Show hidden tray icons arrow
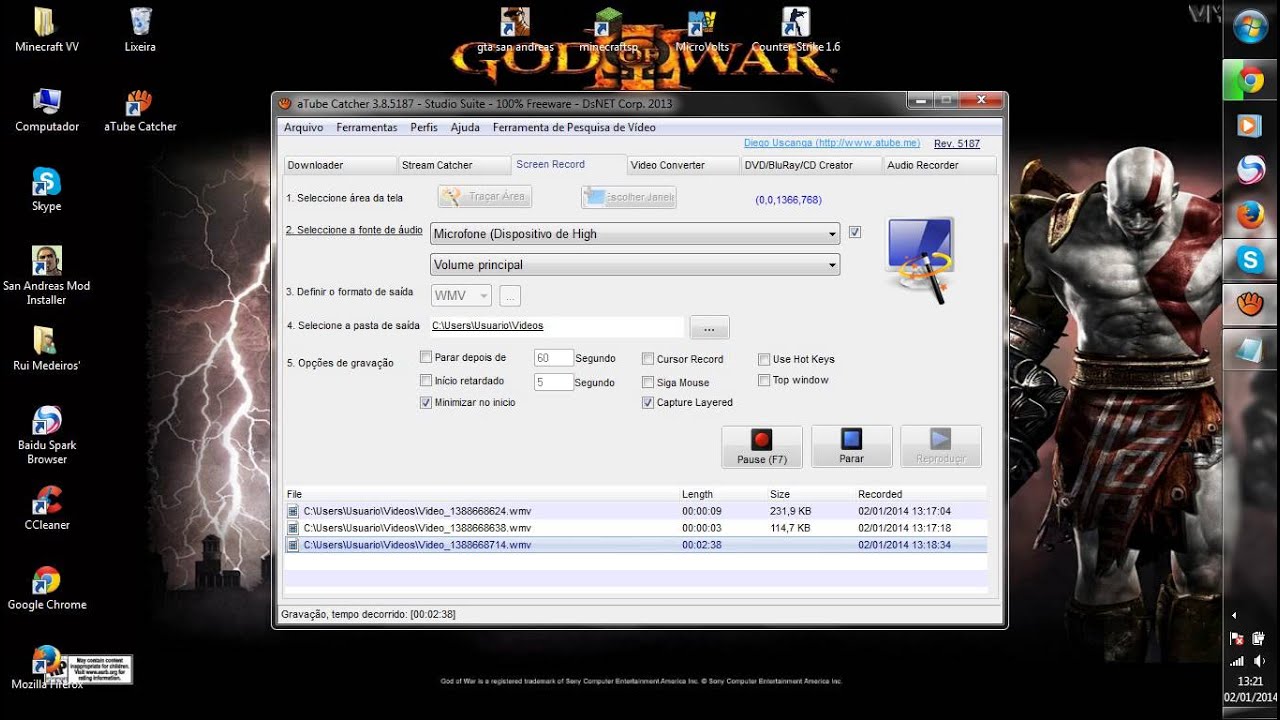1280x720 pixels. 1234,615
